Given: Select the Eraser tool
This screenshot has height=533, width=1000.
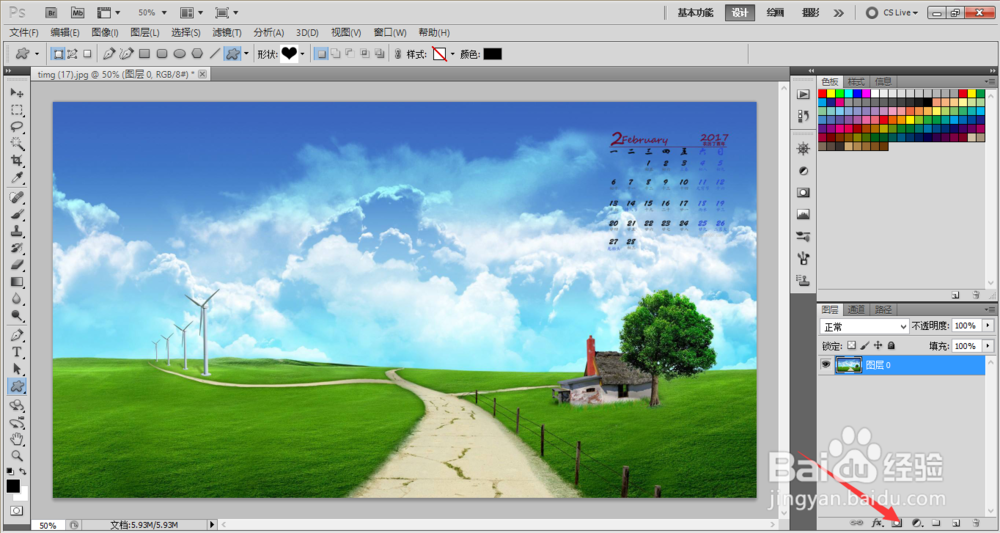Looking at the screenshot, I should [17, 265].
